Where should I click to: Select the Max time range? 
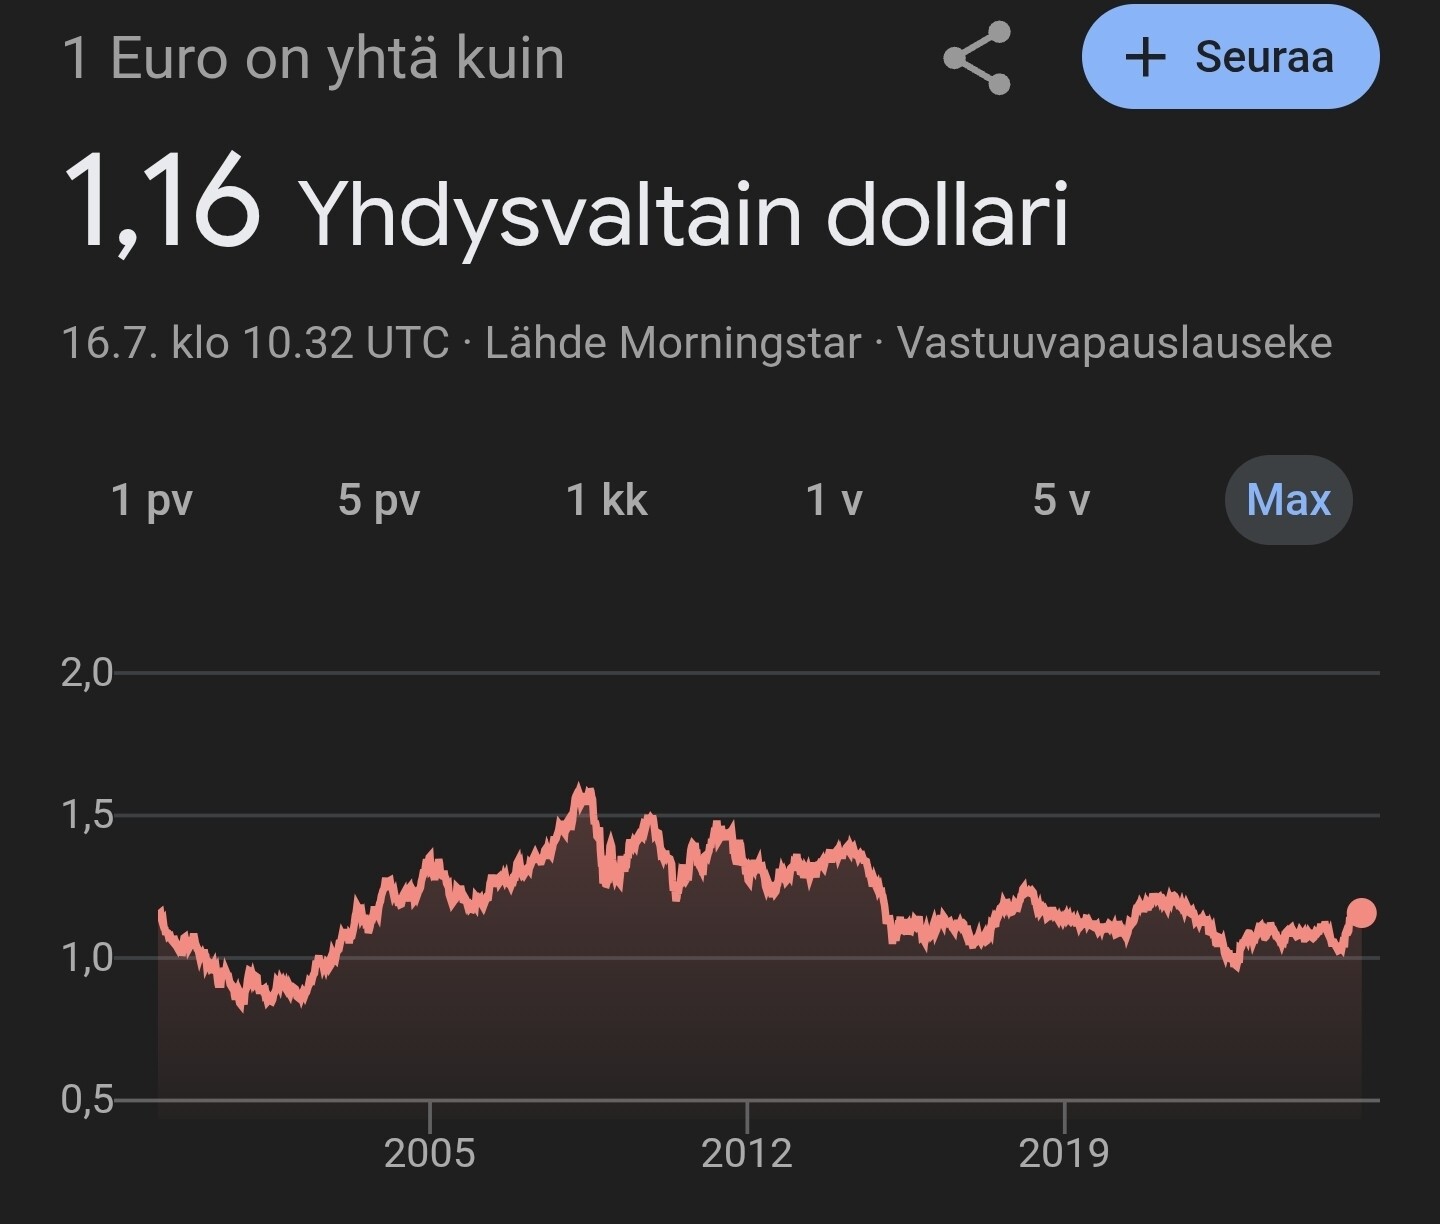point(1288,499)
